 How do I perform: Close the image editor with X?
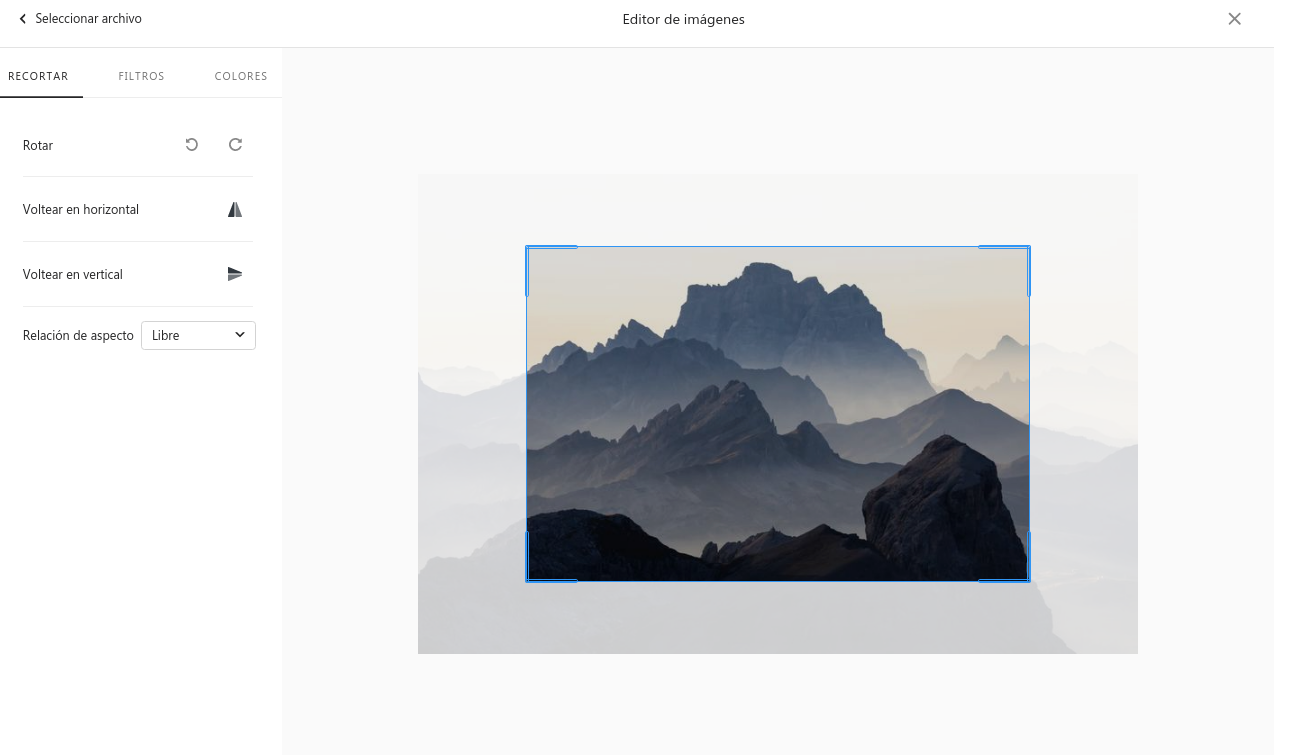1235,19
